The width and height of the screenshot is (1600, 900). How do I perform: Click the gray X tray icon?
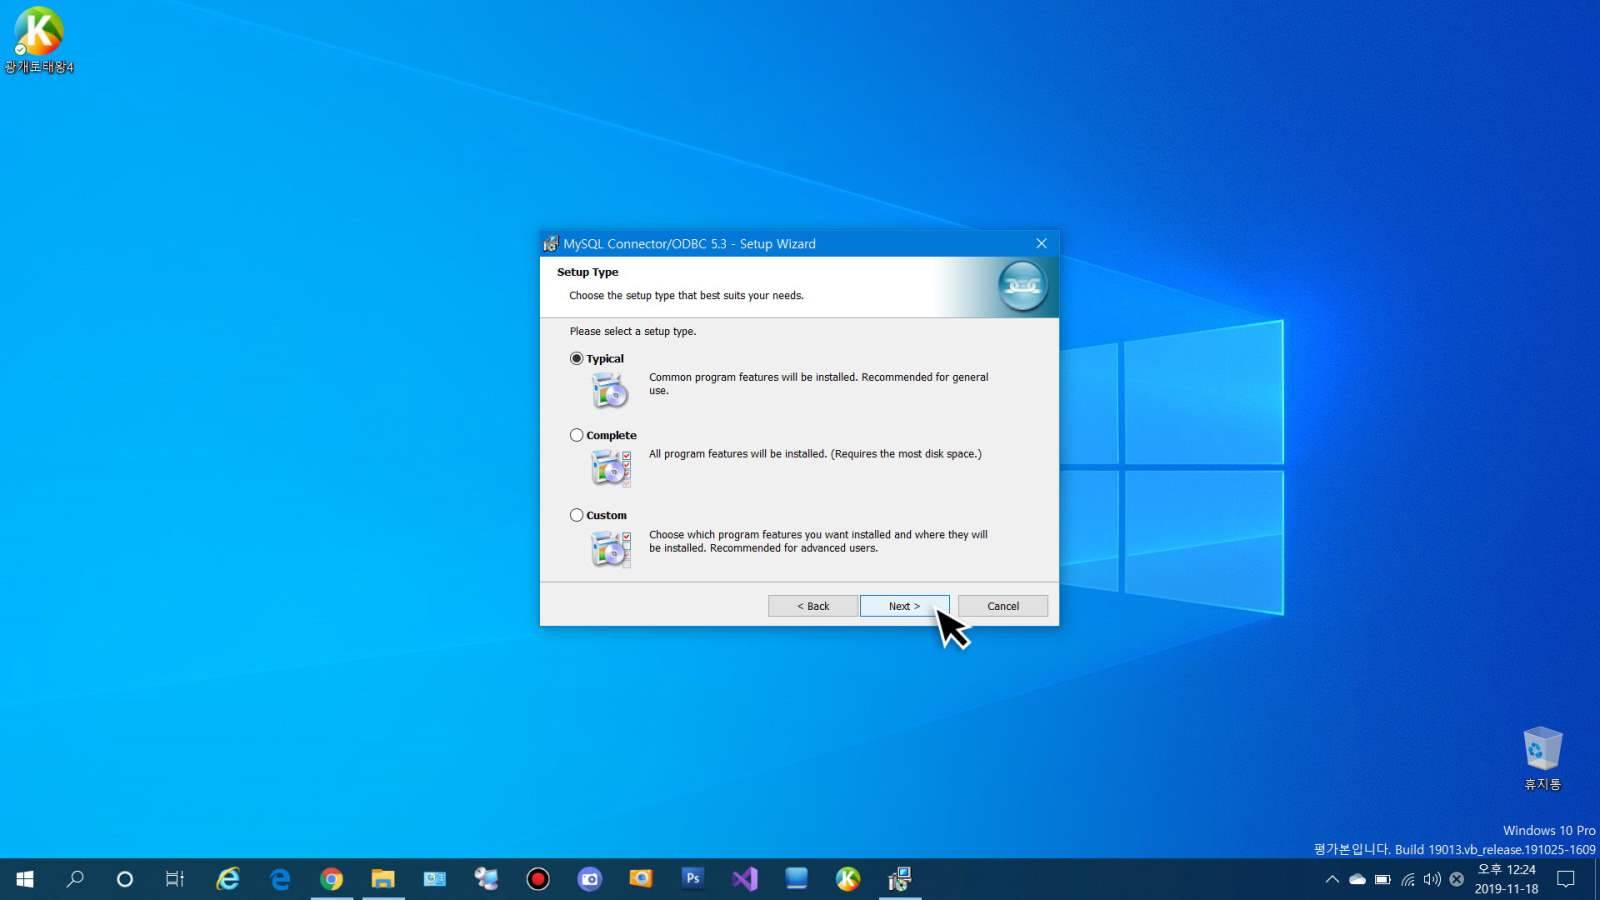point(1457,880)
